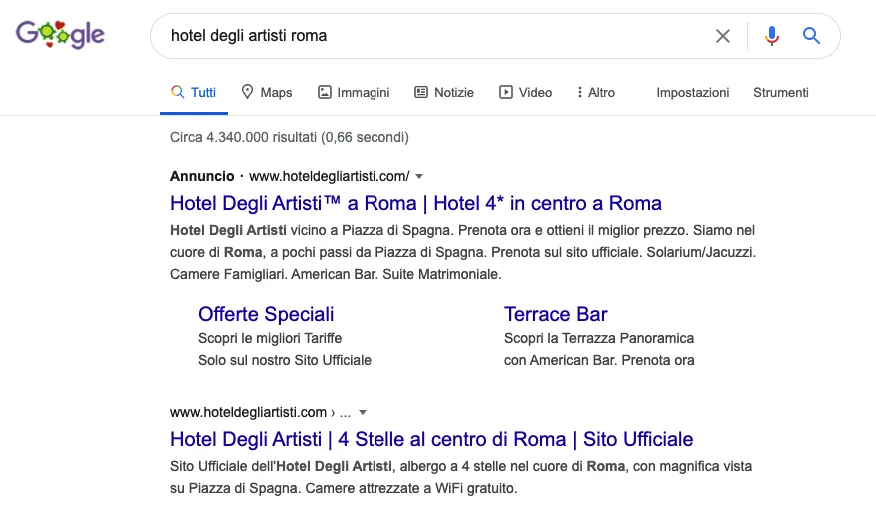Expand the organic result URL dropdown arrow
This screenshot has width=876, height=520.
pyautogui.click(x=363, y=413)
